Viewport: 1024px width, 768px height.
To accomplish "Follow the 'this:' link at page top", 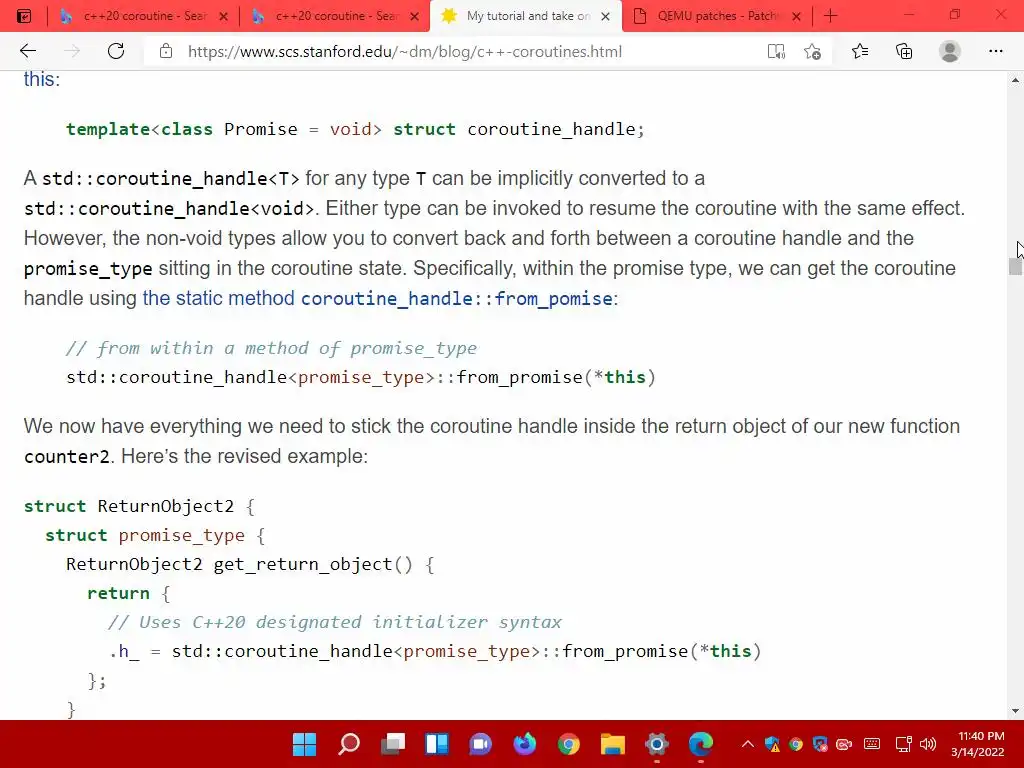I will pyautogui.click(x=42, y=79).
